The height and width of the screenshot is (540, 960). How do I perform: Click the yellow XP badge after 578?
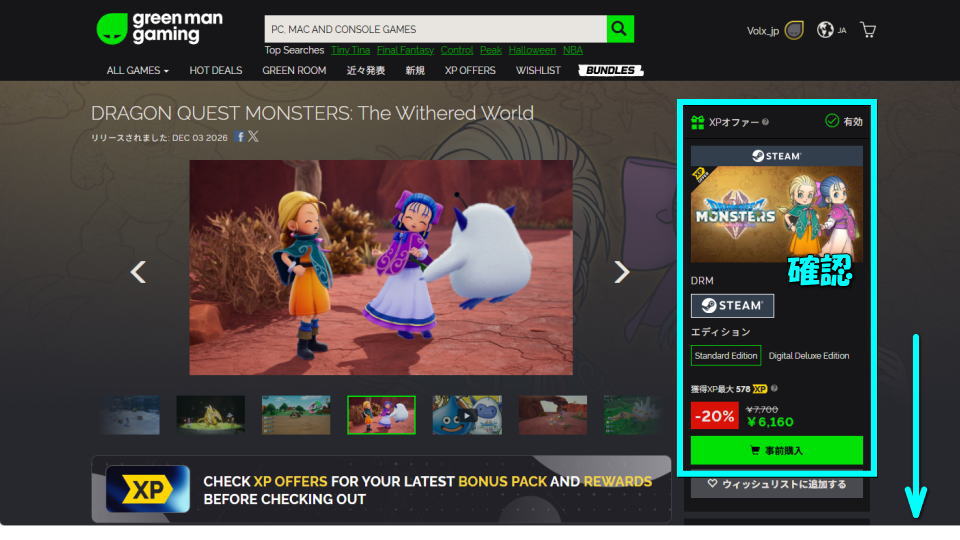pos(760,389)
